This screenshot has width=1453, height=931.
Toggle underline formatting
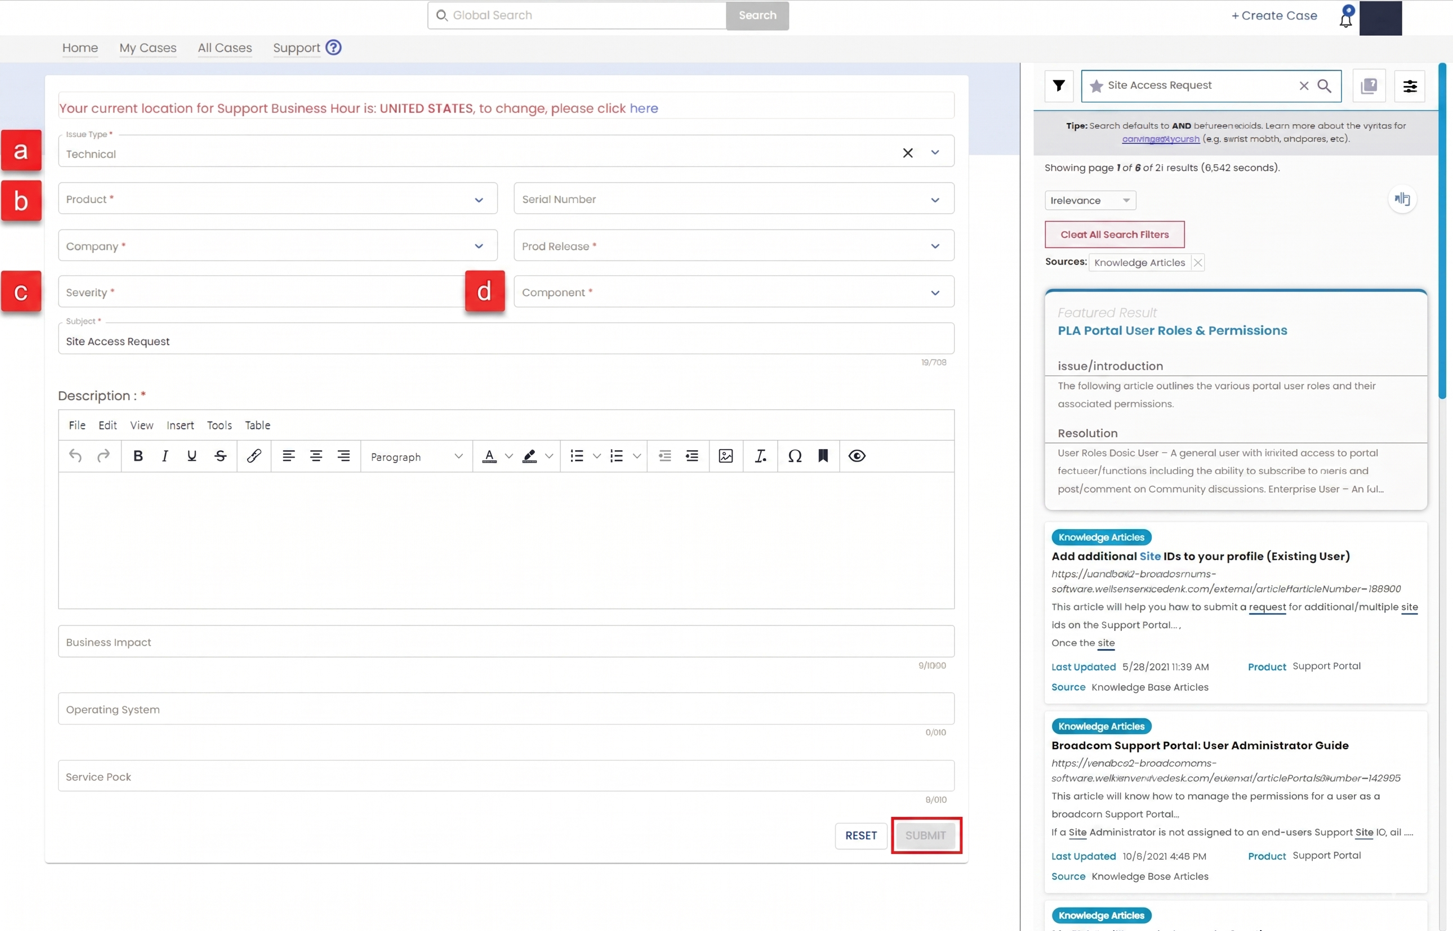pos(192,456)
